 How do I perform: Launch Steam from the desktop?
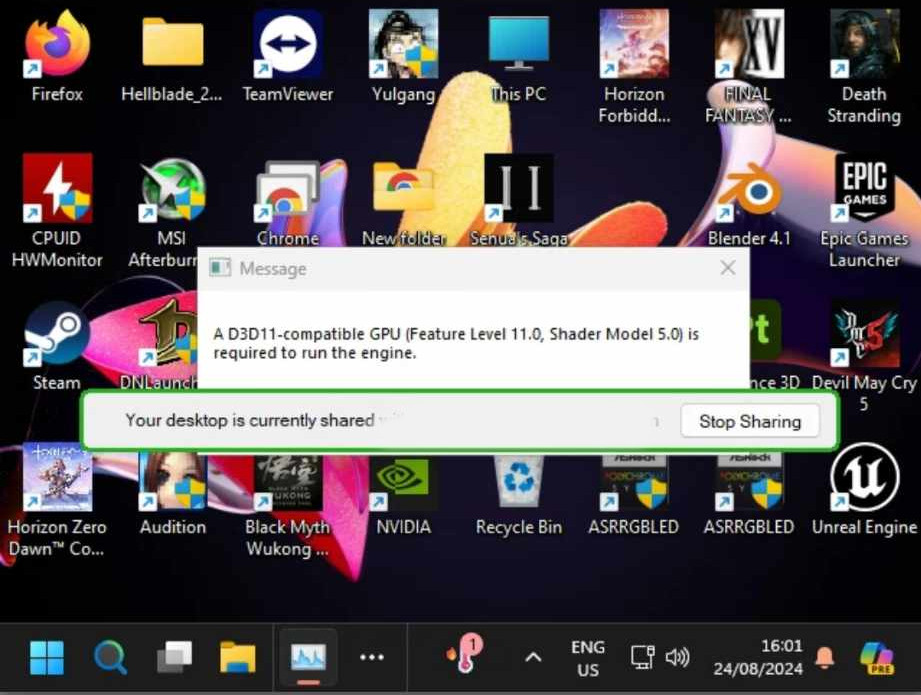point(57,347)
